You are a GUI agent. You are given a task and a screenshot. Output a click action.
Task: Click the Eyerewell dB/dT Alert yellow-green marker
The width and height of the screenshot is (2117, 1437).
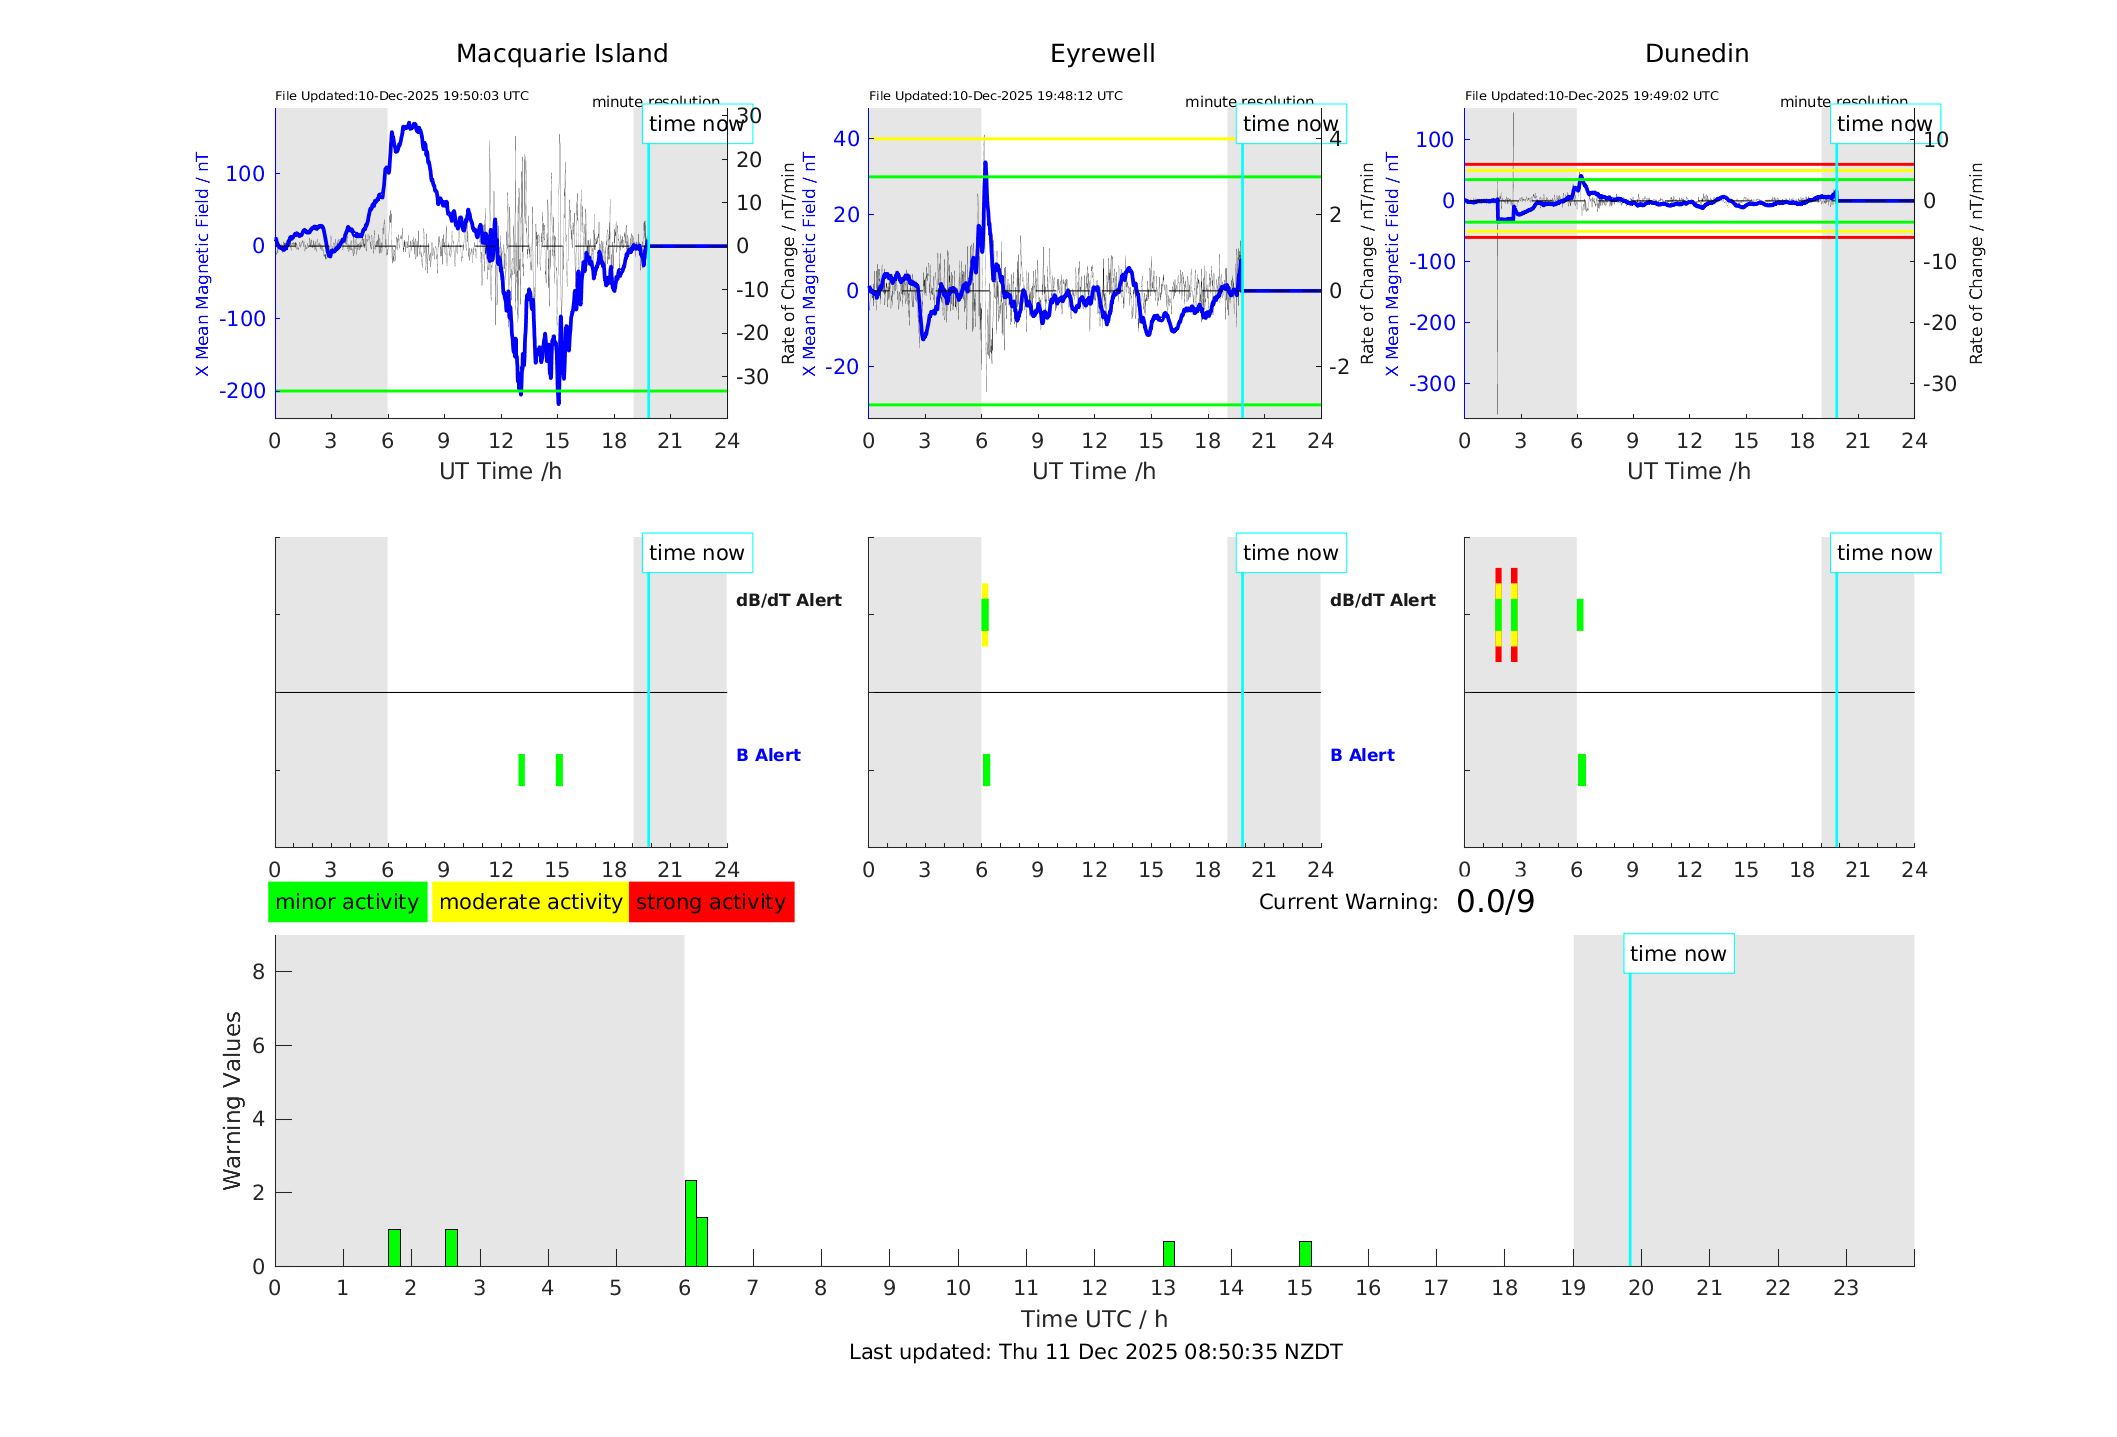pos(985,614)
